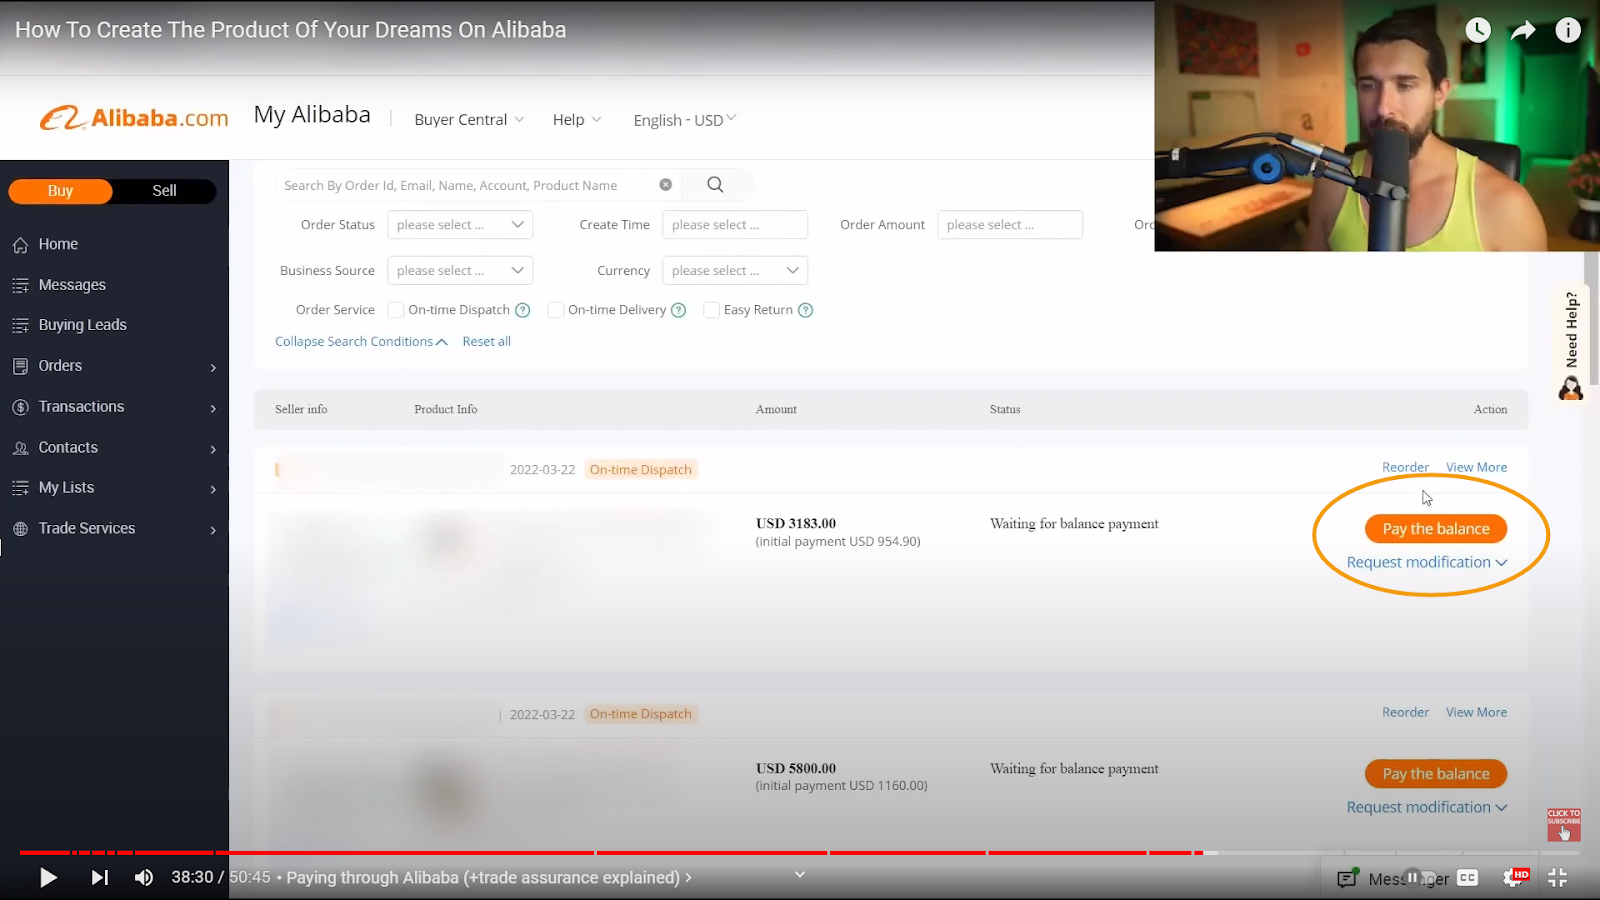Open the YouTube settings gear

pyautogui.click(x=1514, y=877)
